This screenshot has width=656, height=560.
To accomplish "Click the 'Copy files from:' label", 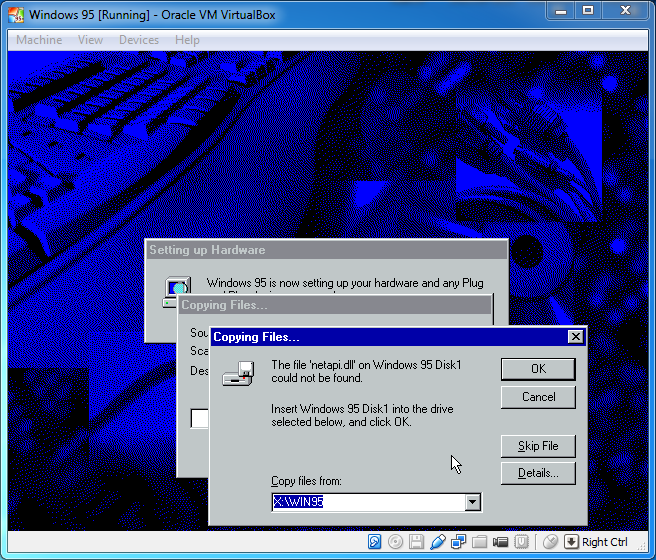I will [x=306, y=481].
